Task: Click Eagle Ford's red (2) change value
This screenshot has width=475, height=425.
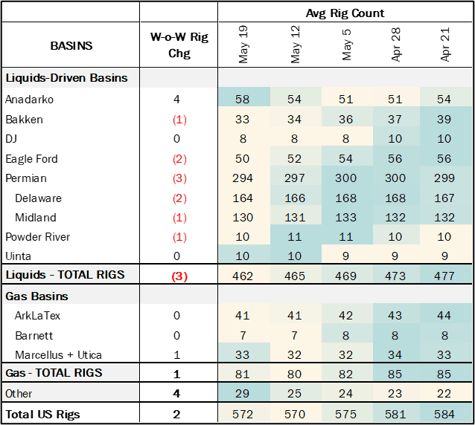Action: (x=179, y=159)
